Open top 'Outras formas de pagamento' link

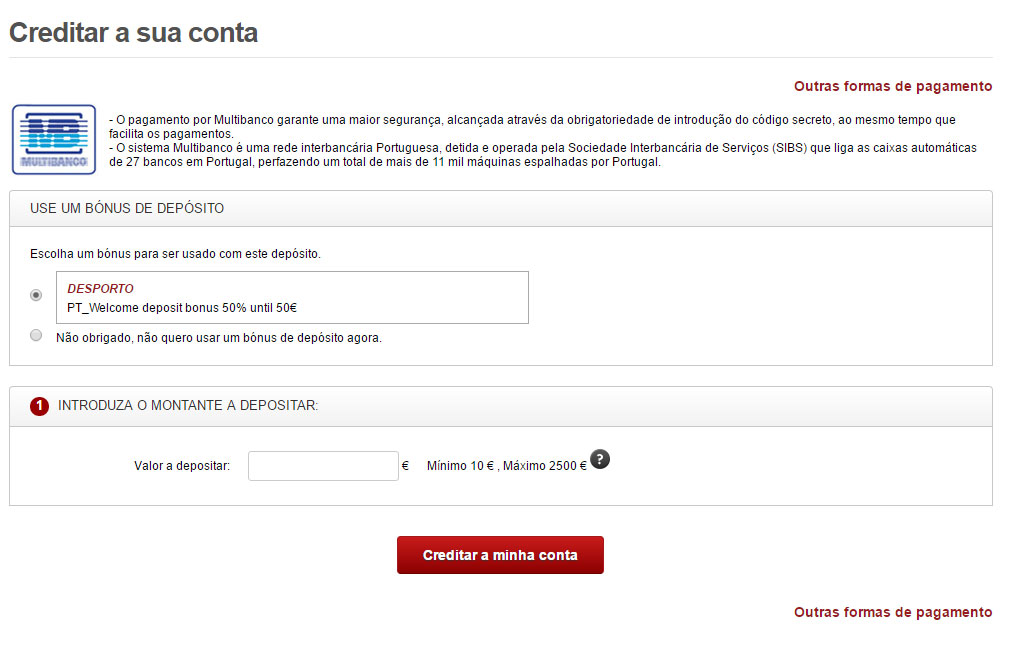pos(892,86)
